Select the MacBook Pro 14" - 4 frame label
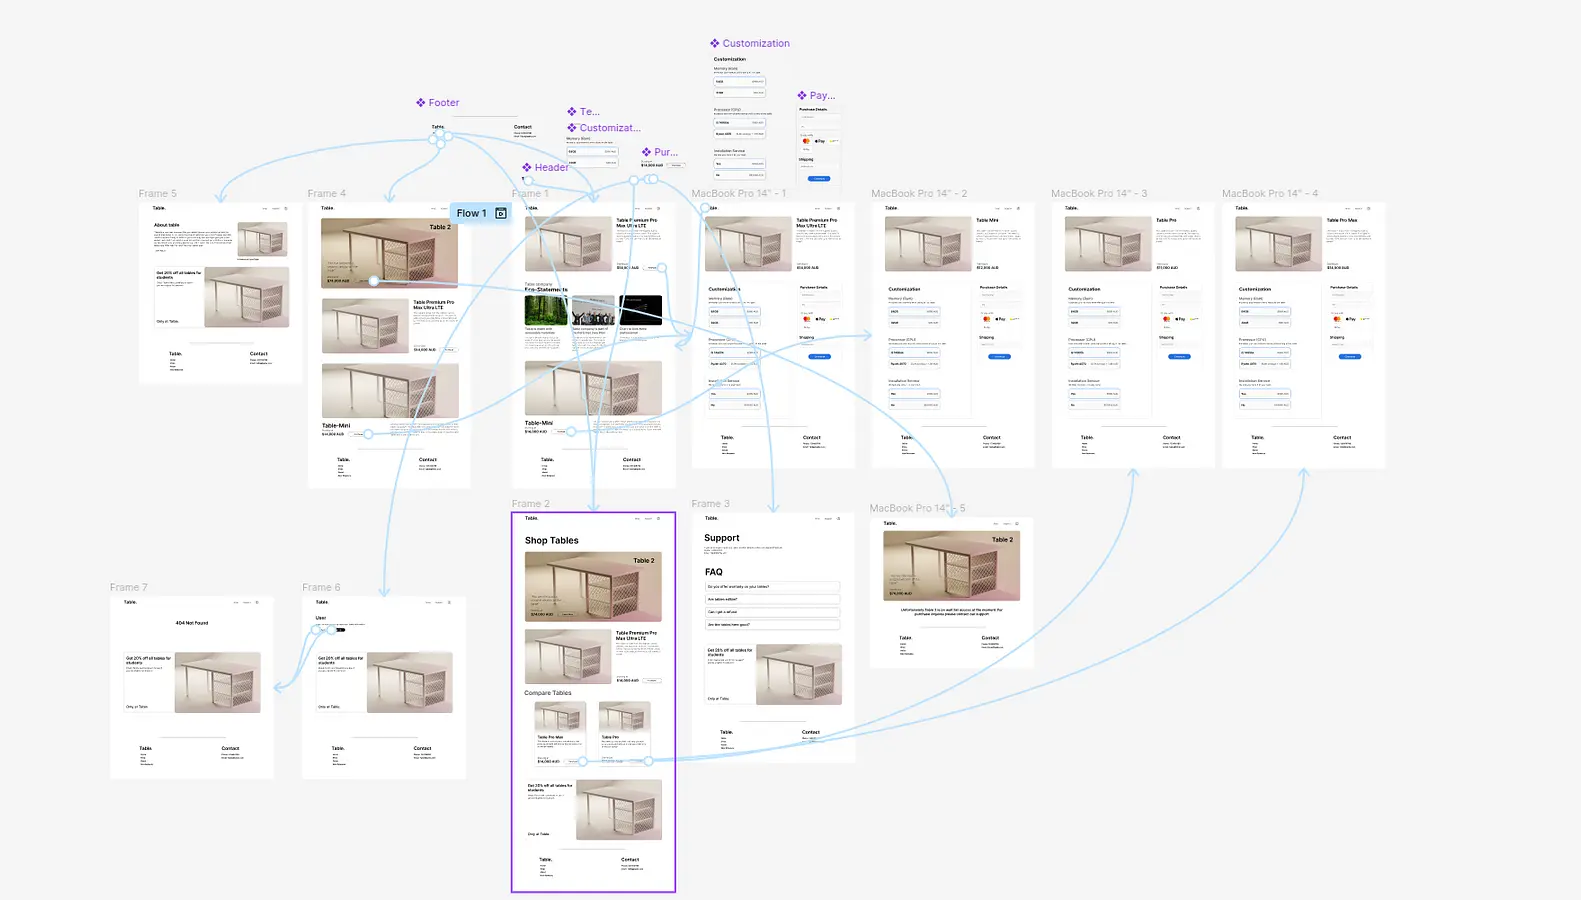 tap(1270, 194)
